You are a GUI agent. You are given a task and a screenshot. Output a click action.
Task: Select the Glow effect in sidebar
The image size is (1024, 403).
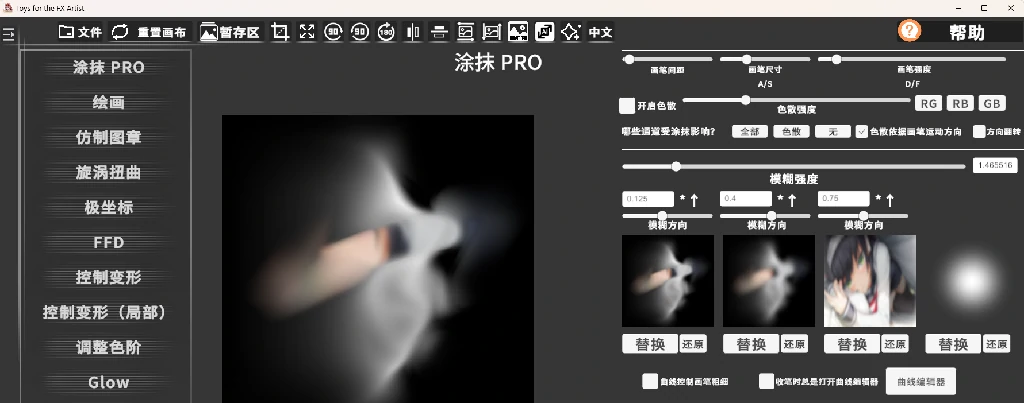108,382
